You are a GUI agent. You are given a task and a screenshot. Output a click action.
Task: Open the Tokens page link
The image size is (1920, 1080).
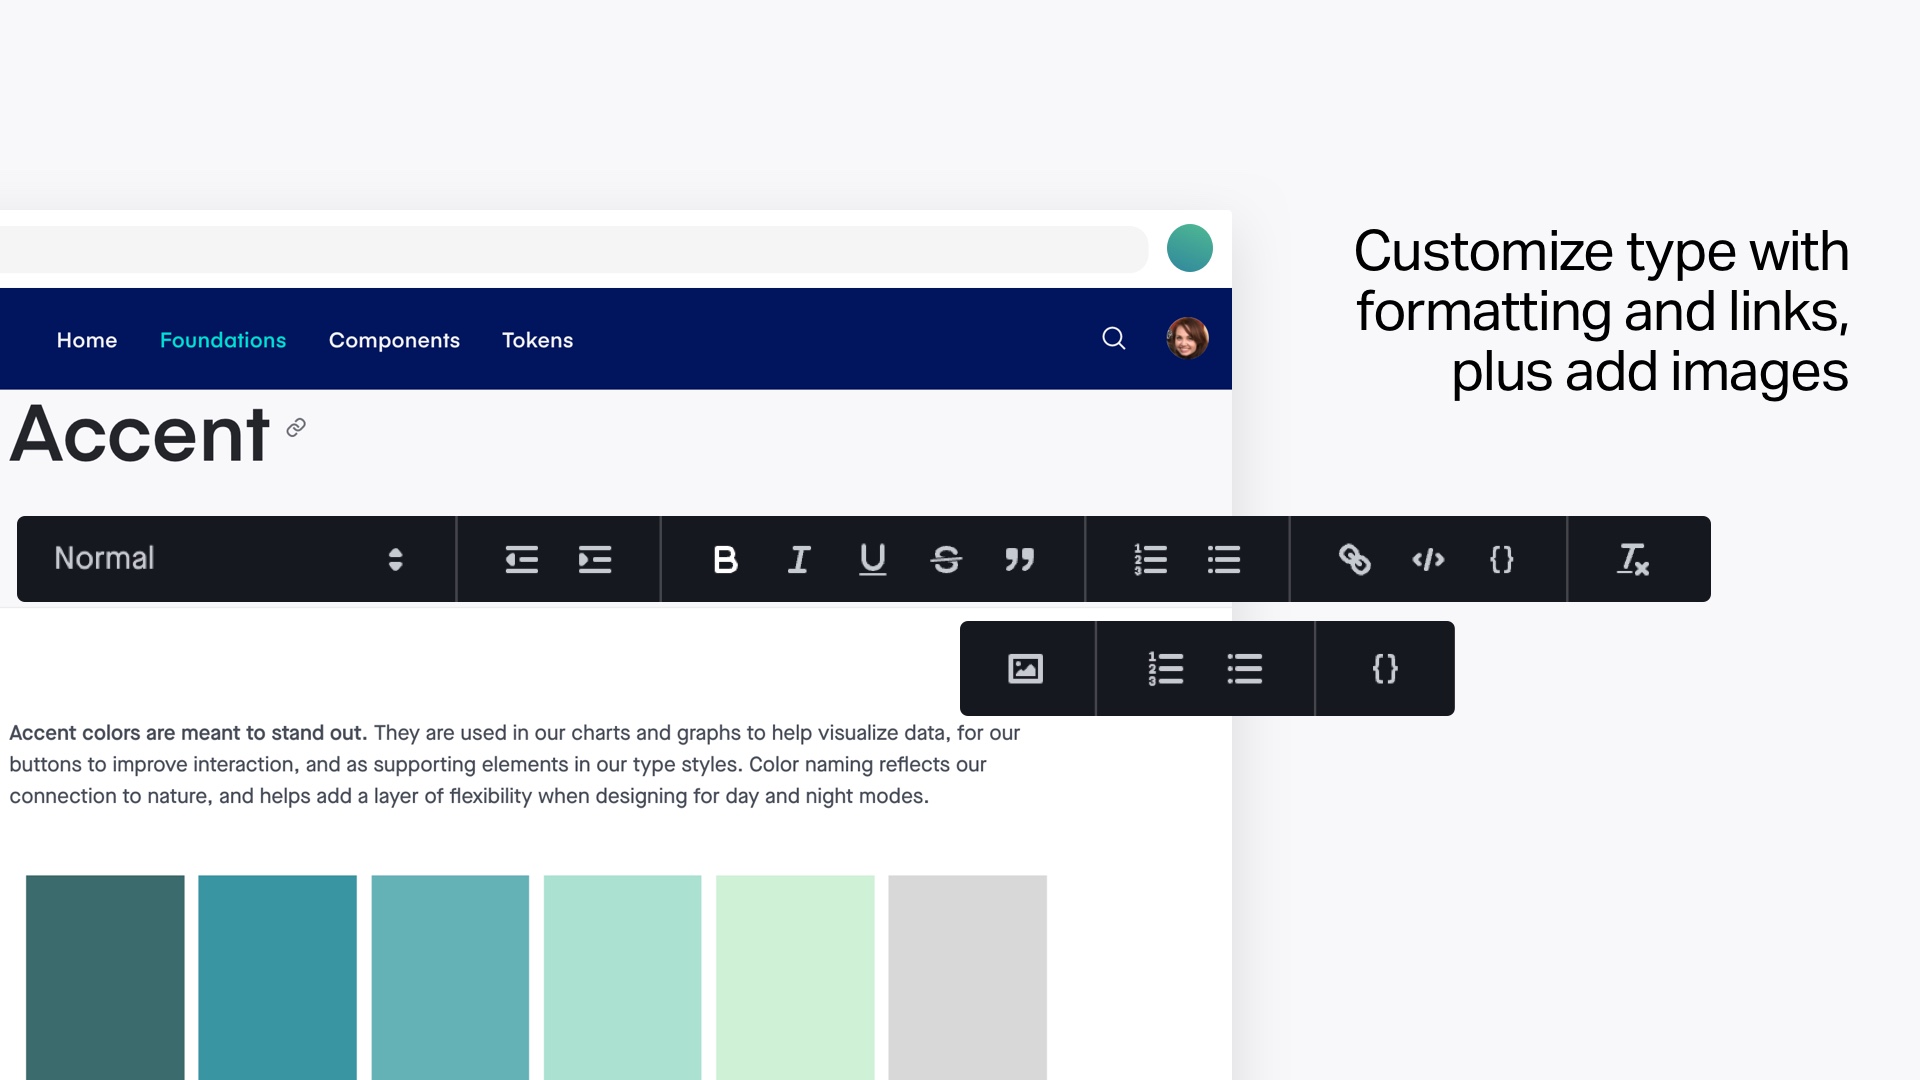(x=537, y=340)
